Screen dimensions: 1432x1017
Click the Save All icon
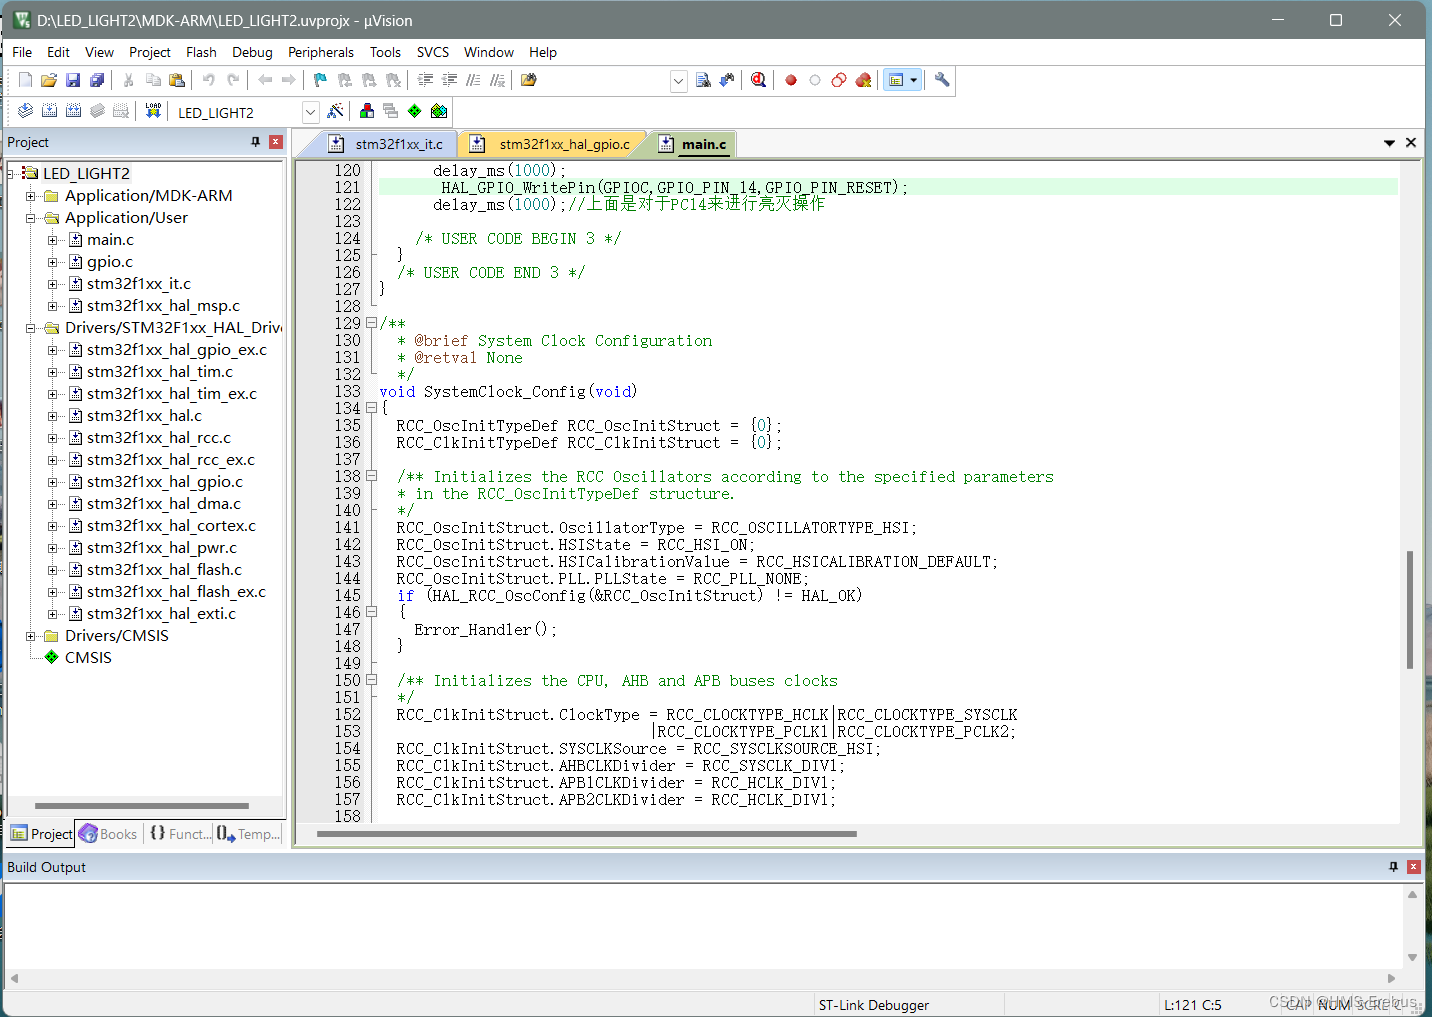point(97,80)
